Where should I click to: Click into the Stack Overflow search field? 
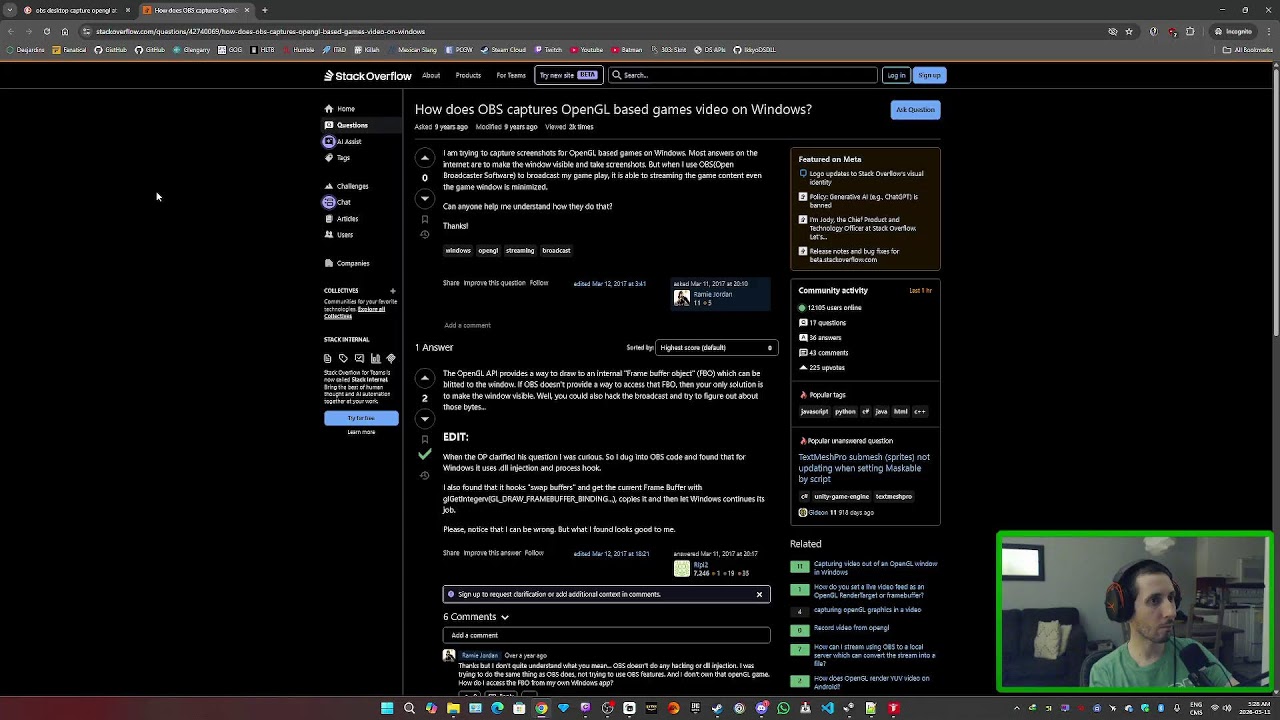pos(743,75)
